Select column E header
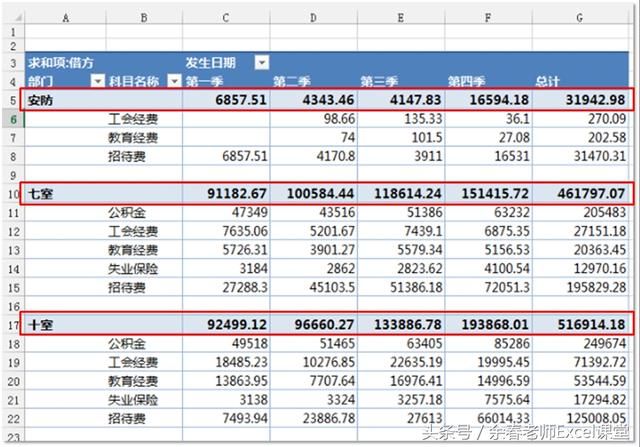The height and width of the screenshot is (447, 640). [x=401, y=18]
